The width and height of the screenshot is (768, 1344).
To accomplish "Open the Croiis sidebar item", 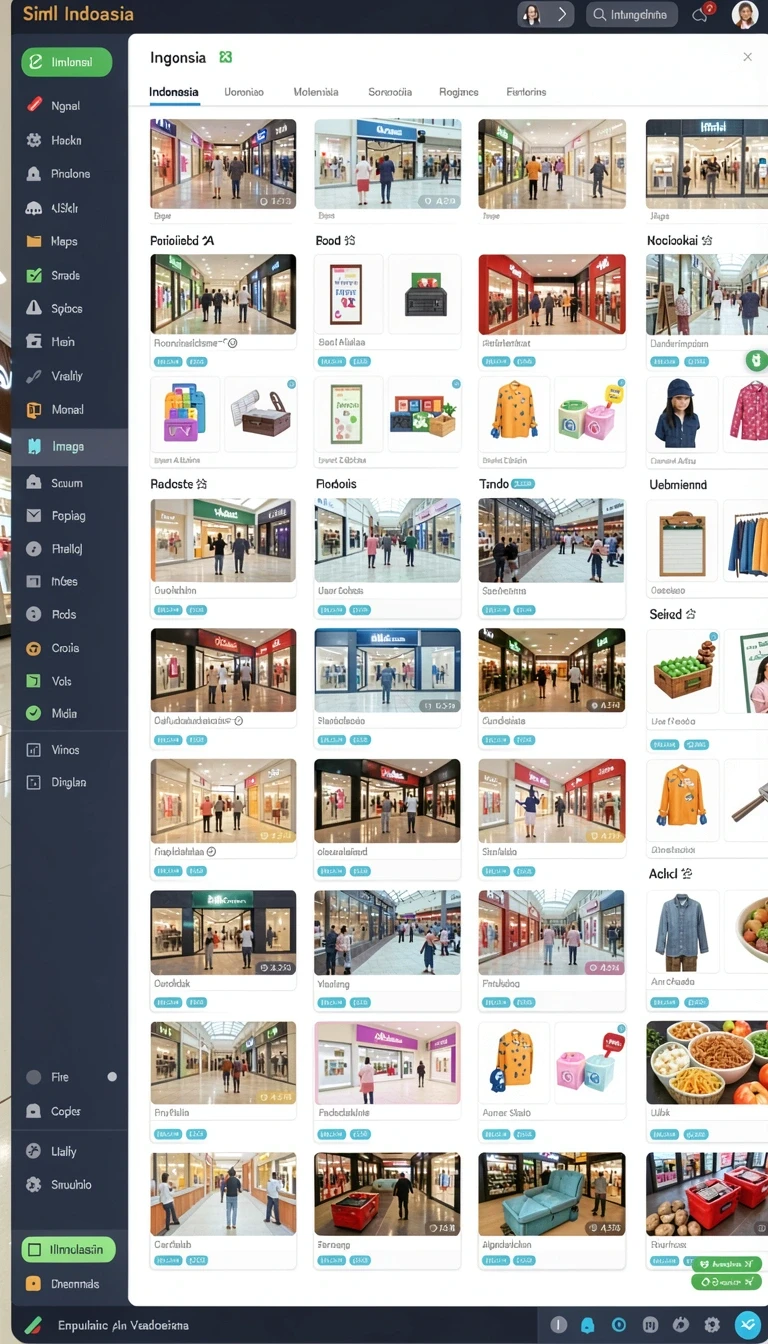I will point(68,648).
